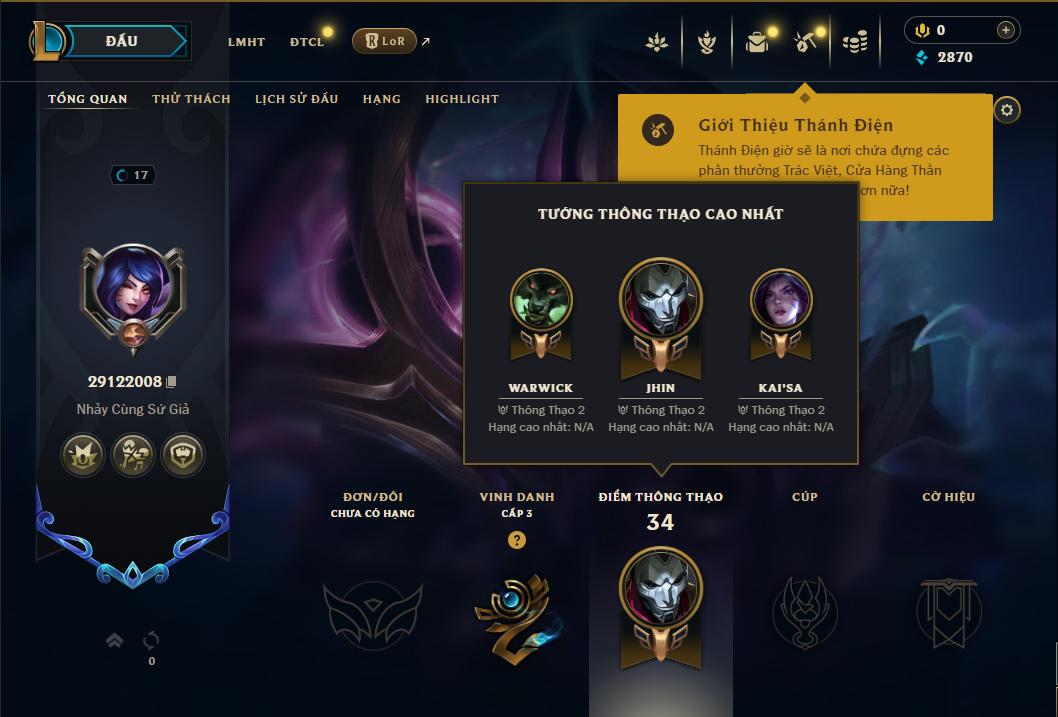Click the Honor level help question mark
The image size is (1058, 717).
pyautogui.click(x=517, y=540)
